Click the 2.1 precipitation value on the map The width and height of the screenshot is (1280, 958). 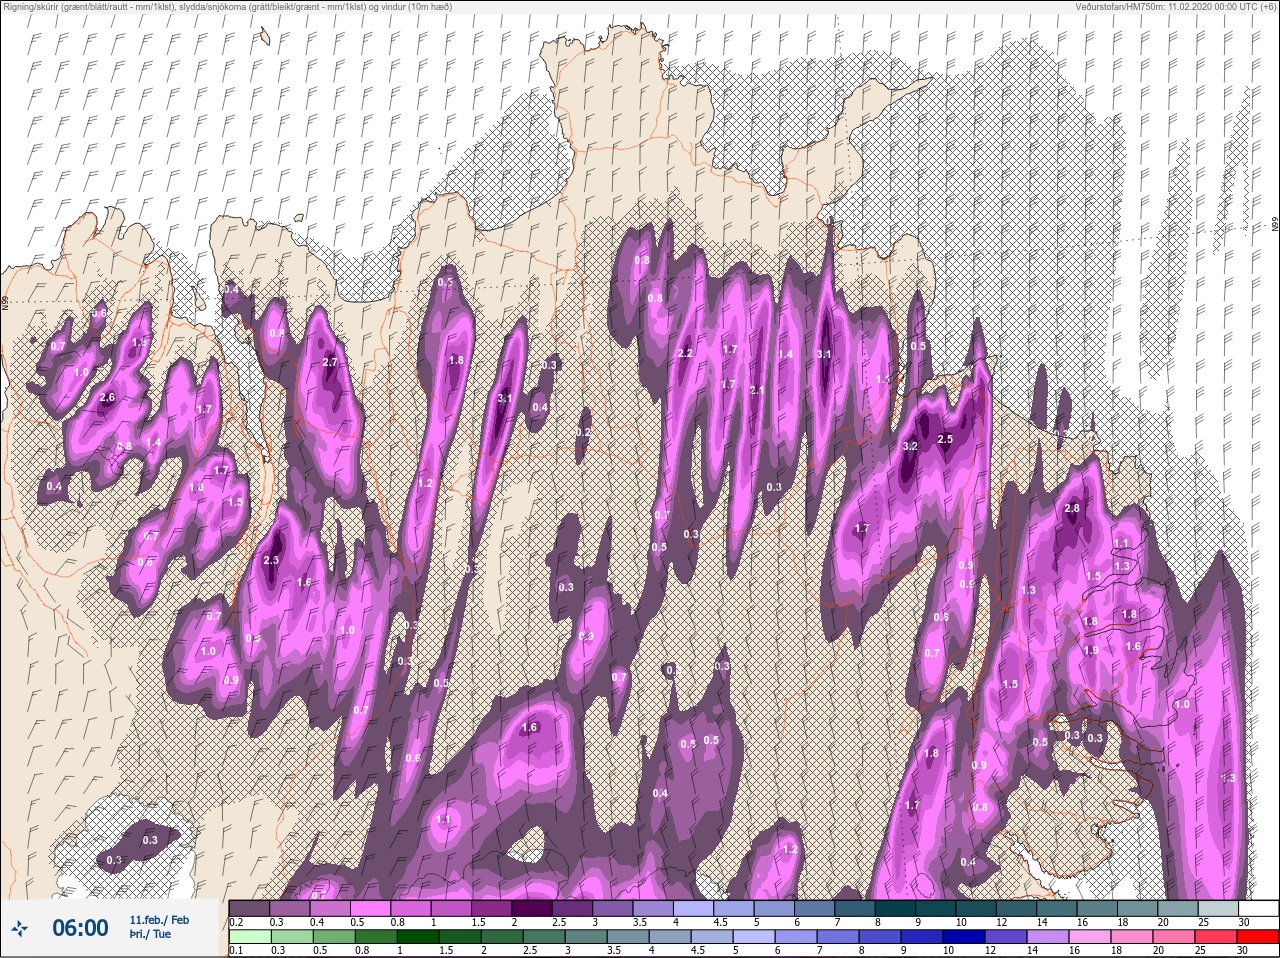757,391
